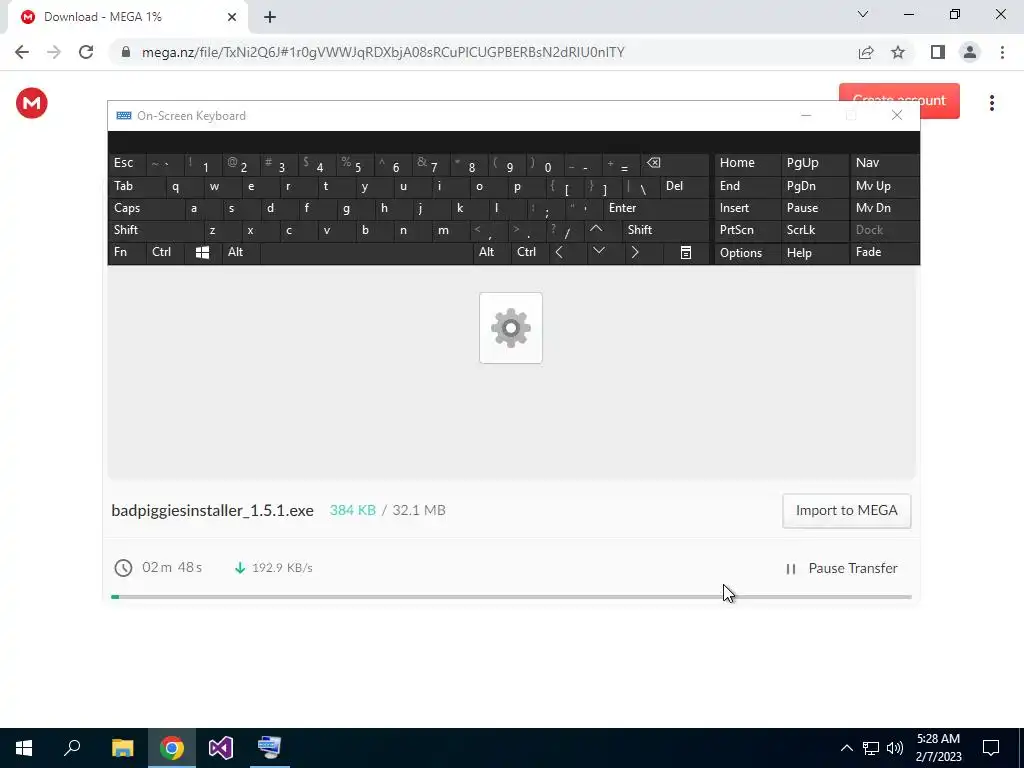The image size is (1024, 768).
Task: Click the menu key on keyboard
Action: coord(686,253)
